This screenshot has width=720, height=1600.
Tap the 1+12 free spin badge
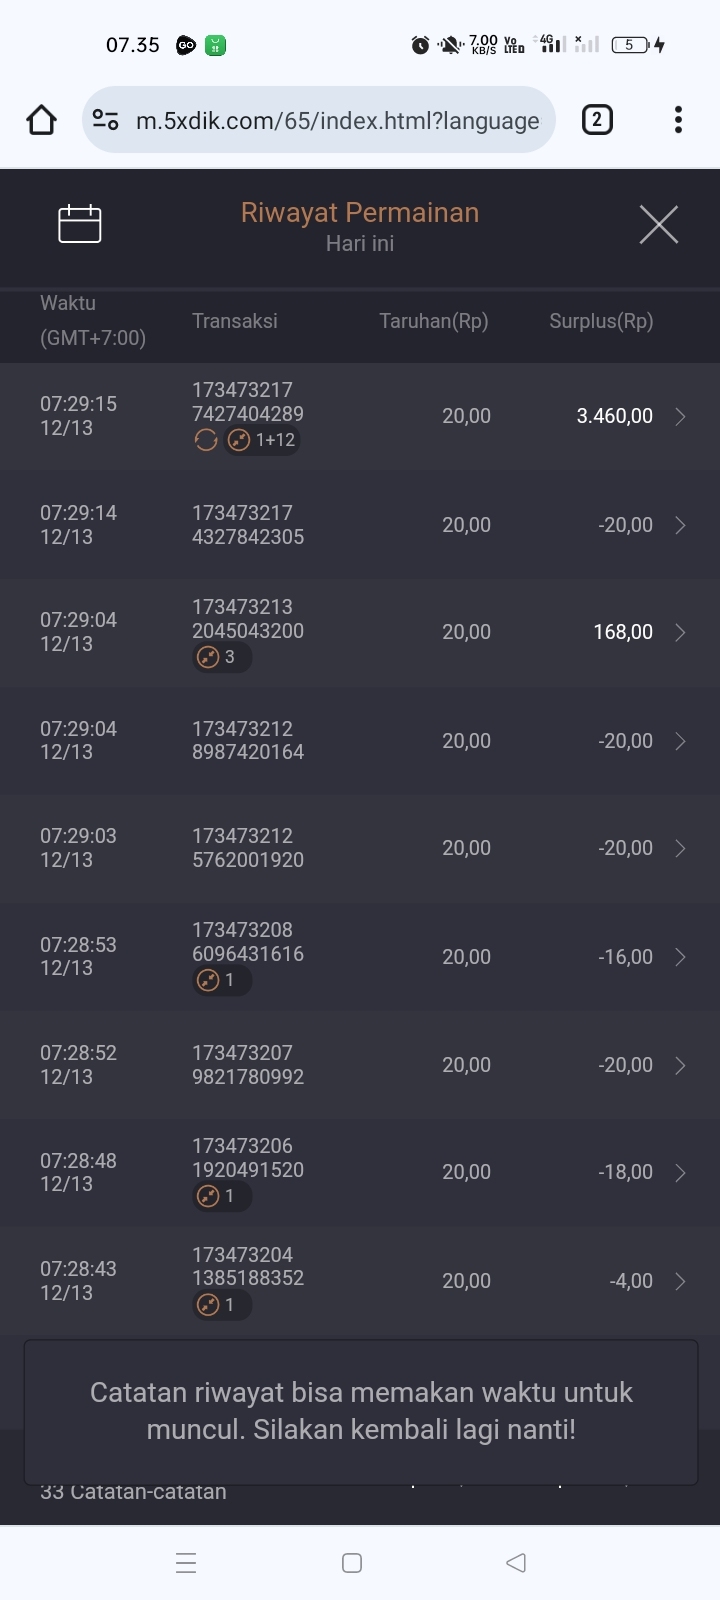[263, 440]
